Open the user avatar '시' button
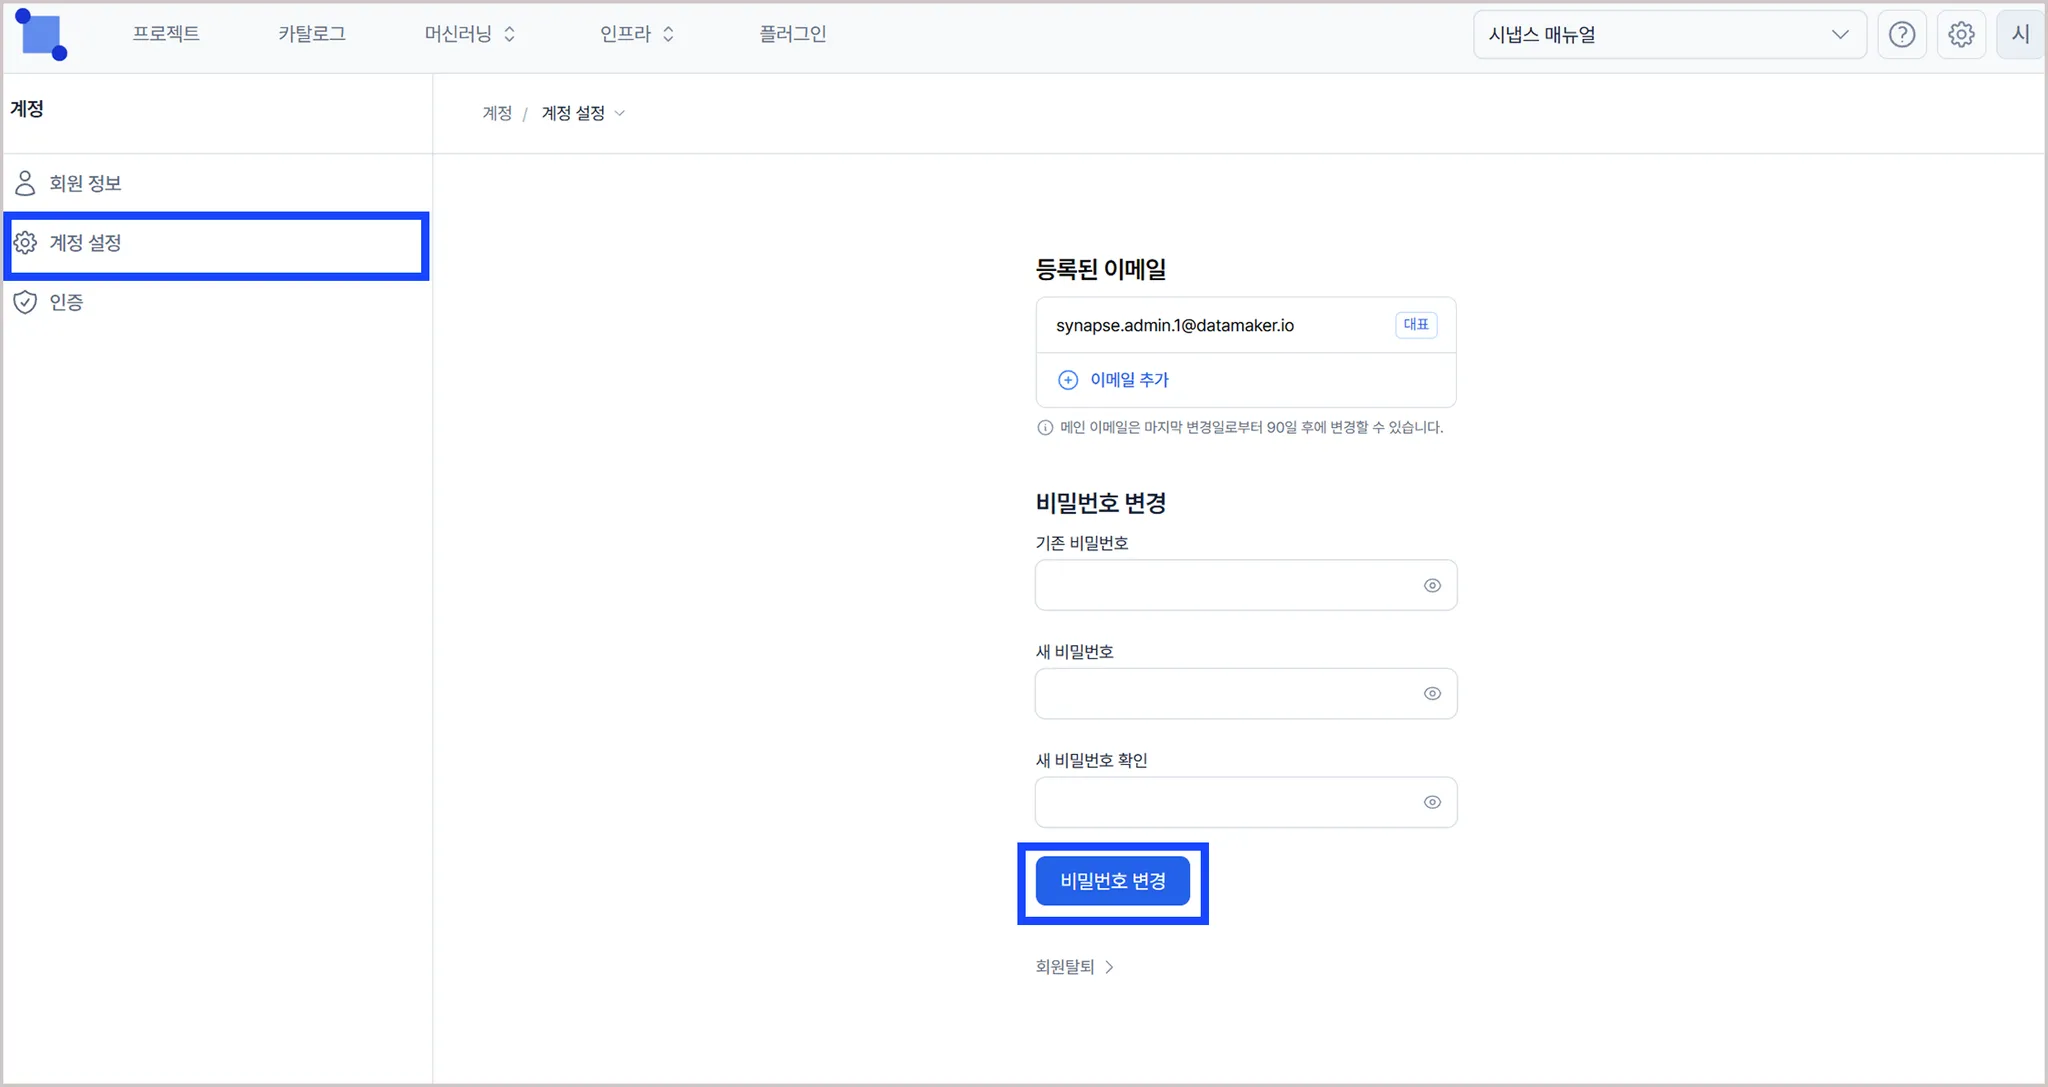This screenshot has height=1087, width=2048. 2020,35
